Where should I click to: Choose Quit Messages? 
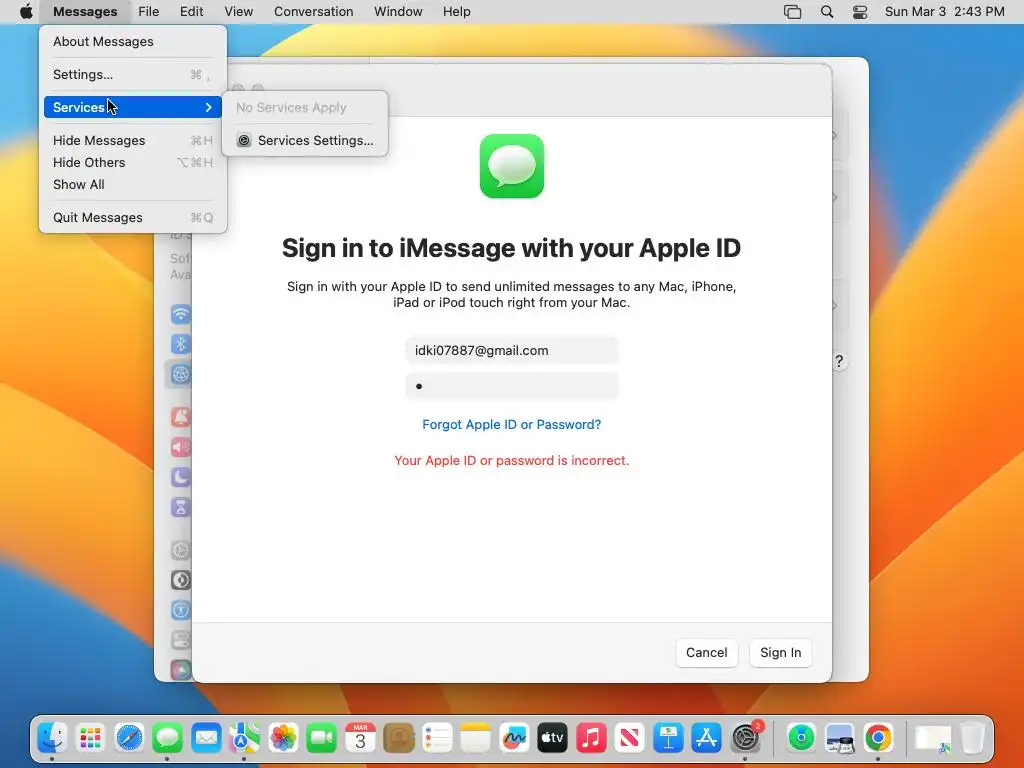133,217
